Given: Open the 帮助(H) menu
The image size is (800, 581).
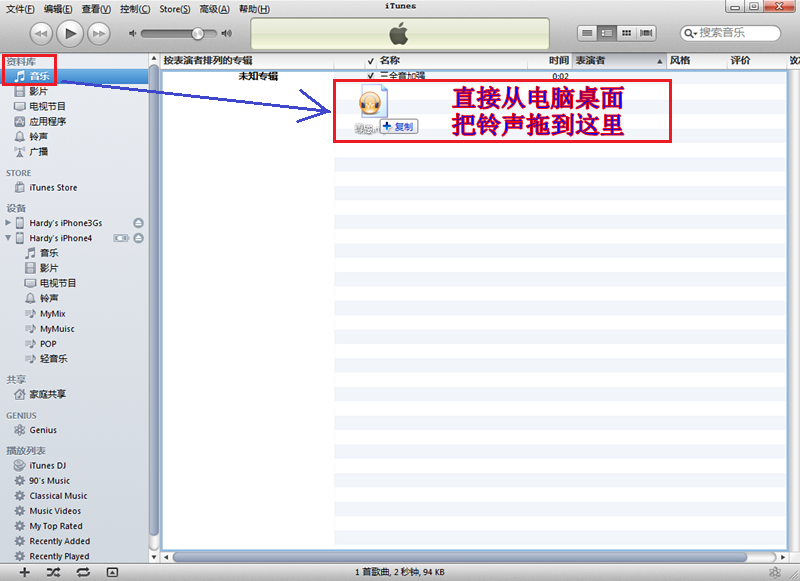Looking at the screenshot, I should (x=254, y=9).
